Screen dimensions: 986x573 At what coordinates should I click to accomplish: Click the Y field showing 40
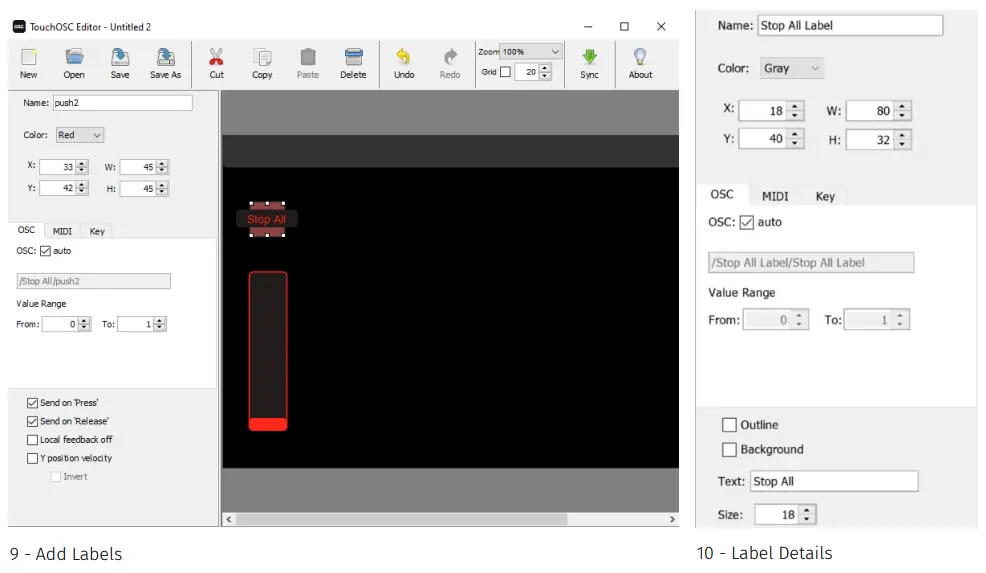point(763,139)
